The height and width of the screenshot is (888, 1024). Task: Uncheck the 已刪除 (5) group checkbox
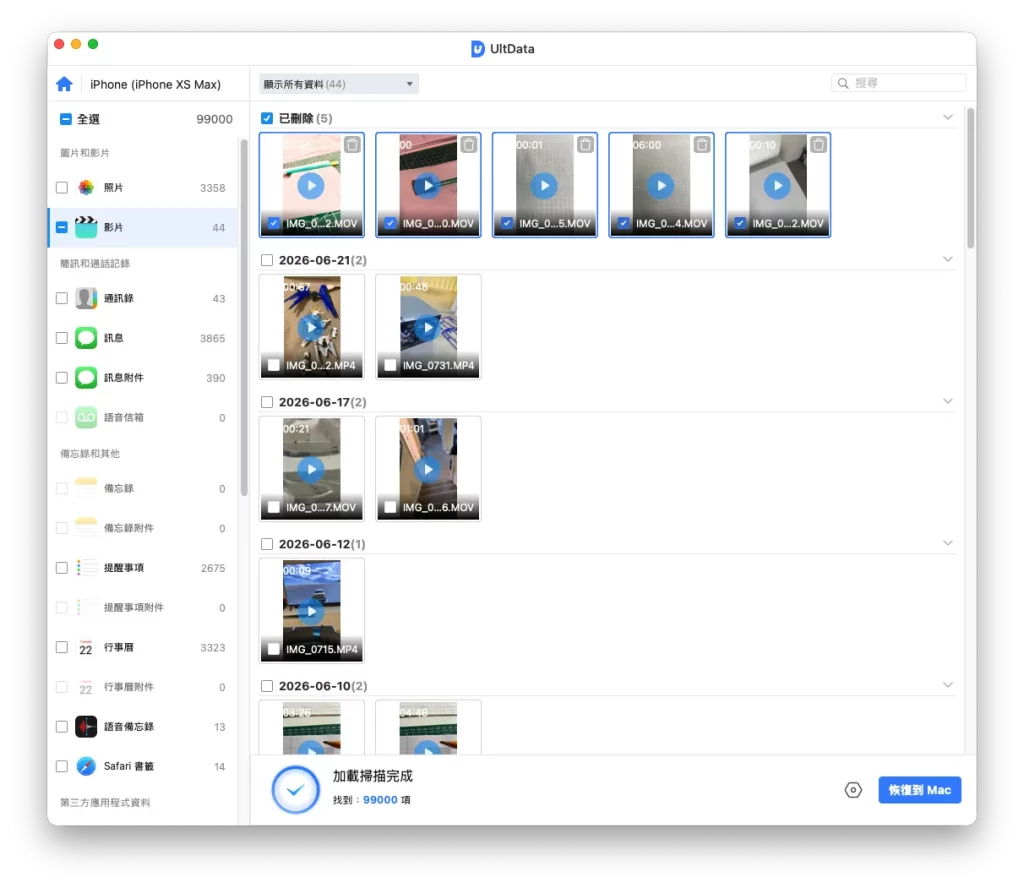266,118
